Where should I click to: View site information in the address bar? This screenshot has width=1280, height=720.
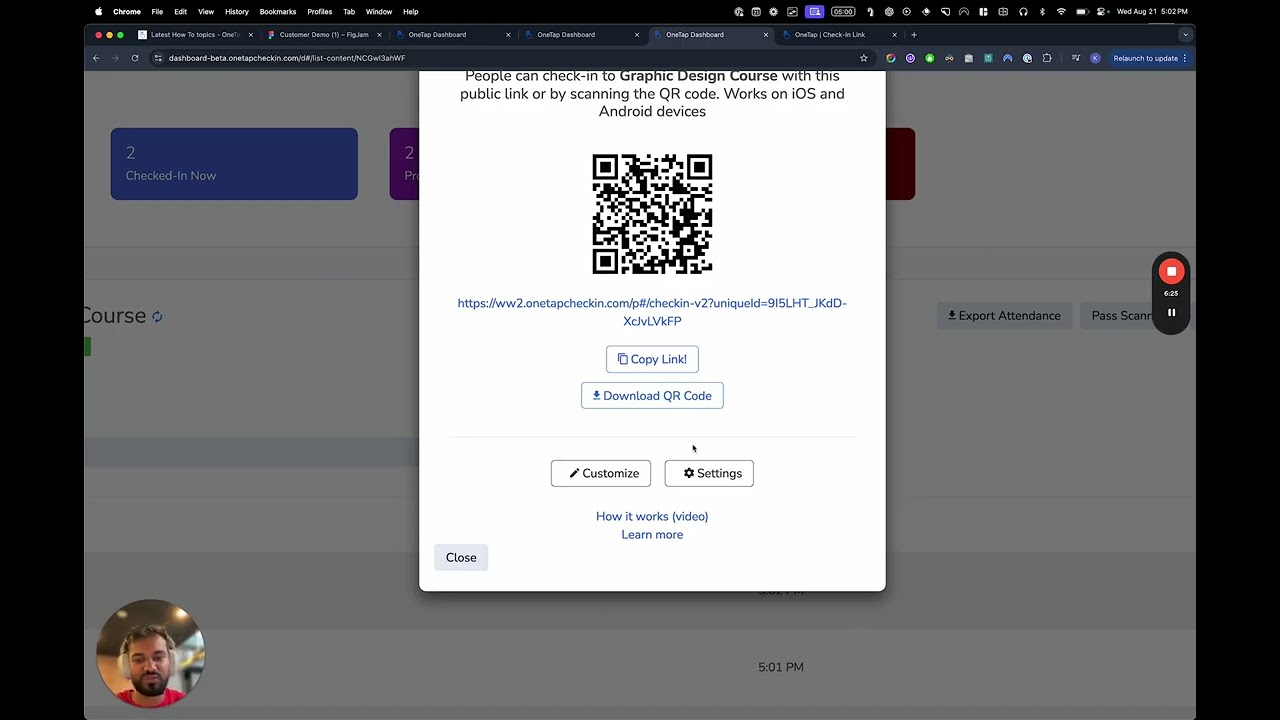(158, 58)
